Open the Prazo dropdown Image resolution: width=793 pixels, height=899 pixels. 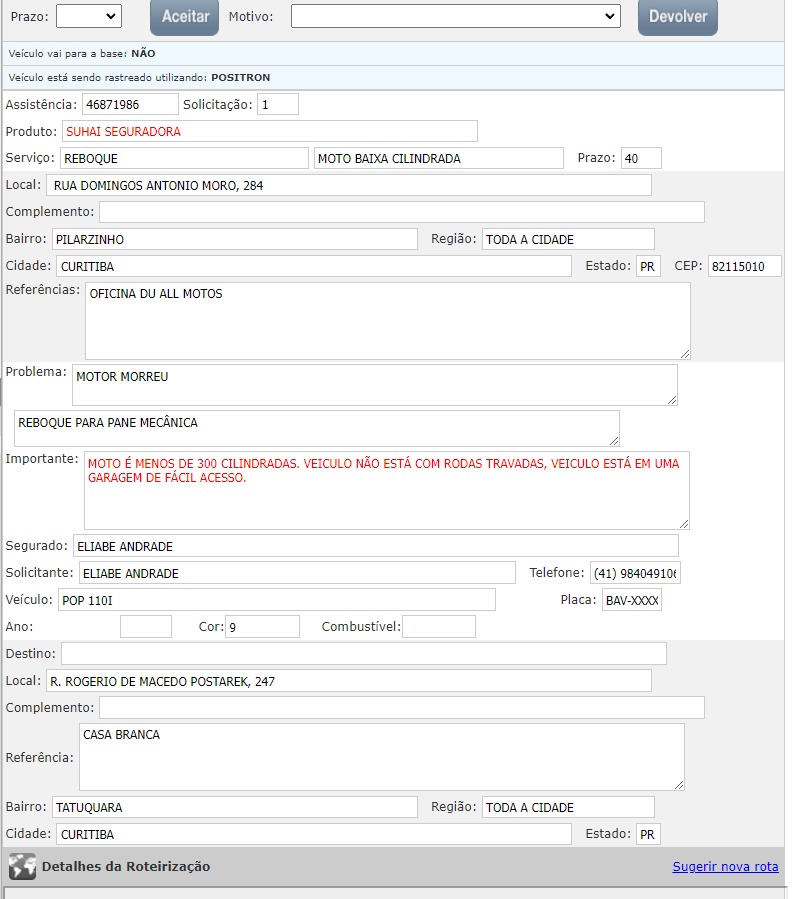pos(88,16)
